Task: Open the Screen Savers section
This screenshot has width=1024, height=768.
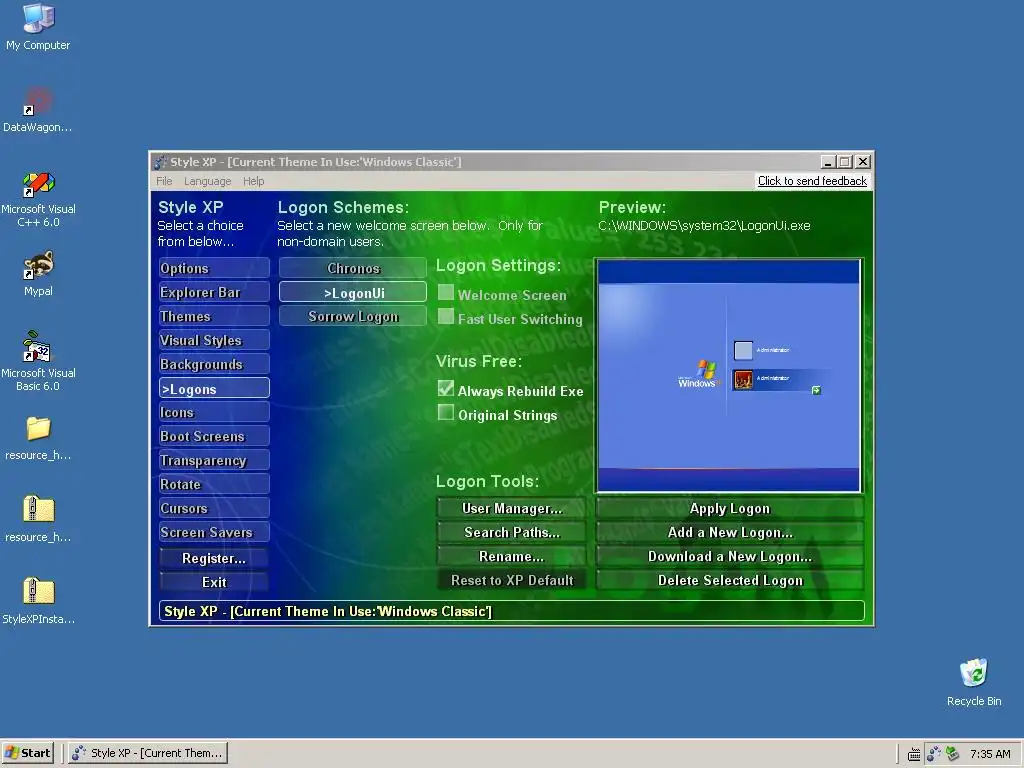Action: [214, 532]
